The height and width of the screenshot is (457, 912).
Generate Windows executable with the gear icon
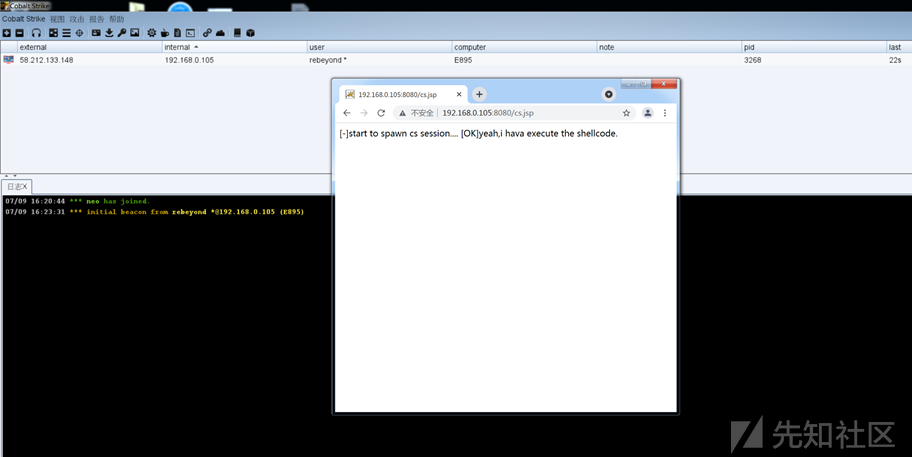(152, 33)
